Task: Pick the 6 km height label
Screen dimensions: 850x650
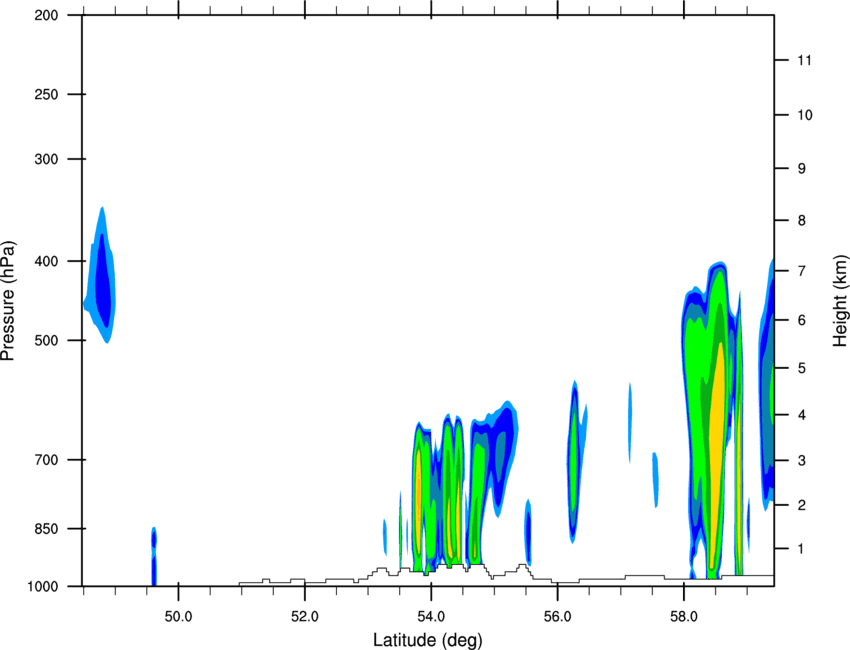Action: tap(801, 320)
